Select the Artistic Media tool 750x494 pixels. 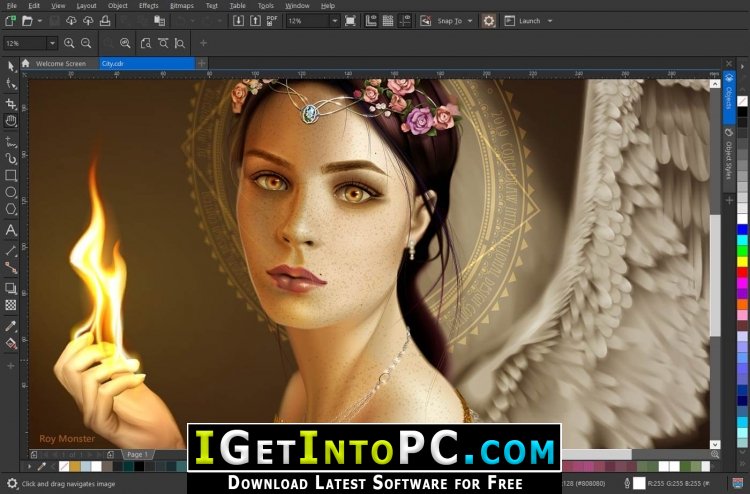[11, 158]
